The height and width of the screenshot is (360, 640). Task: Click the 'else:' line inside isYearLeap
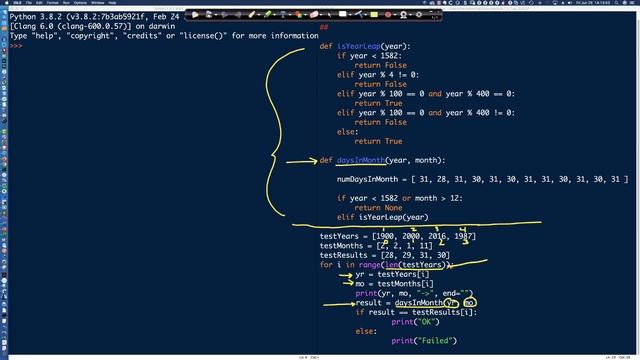click(347, 132)
